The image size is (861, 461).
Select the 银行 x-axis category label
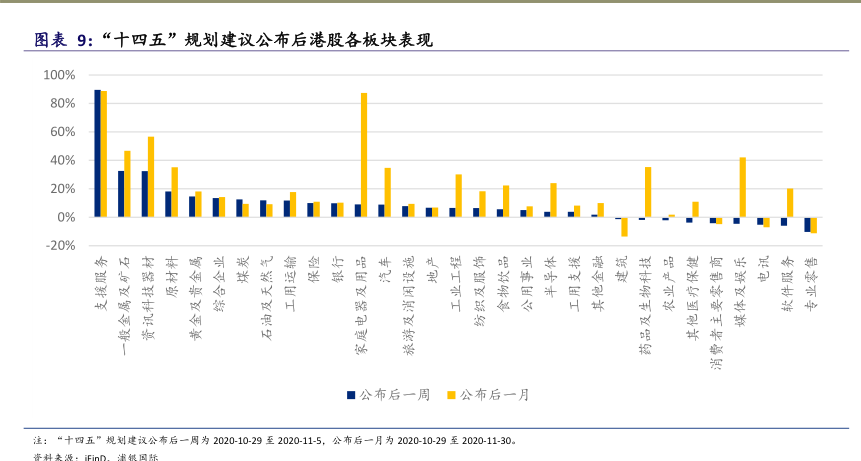coord(338,272)
